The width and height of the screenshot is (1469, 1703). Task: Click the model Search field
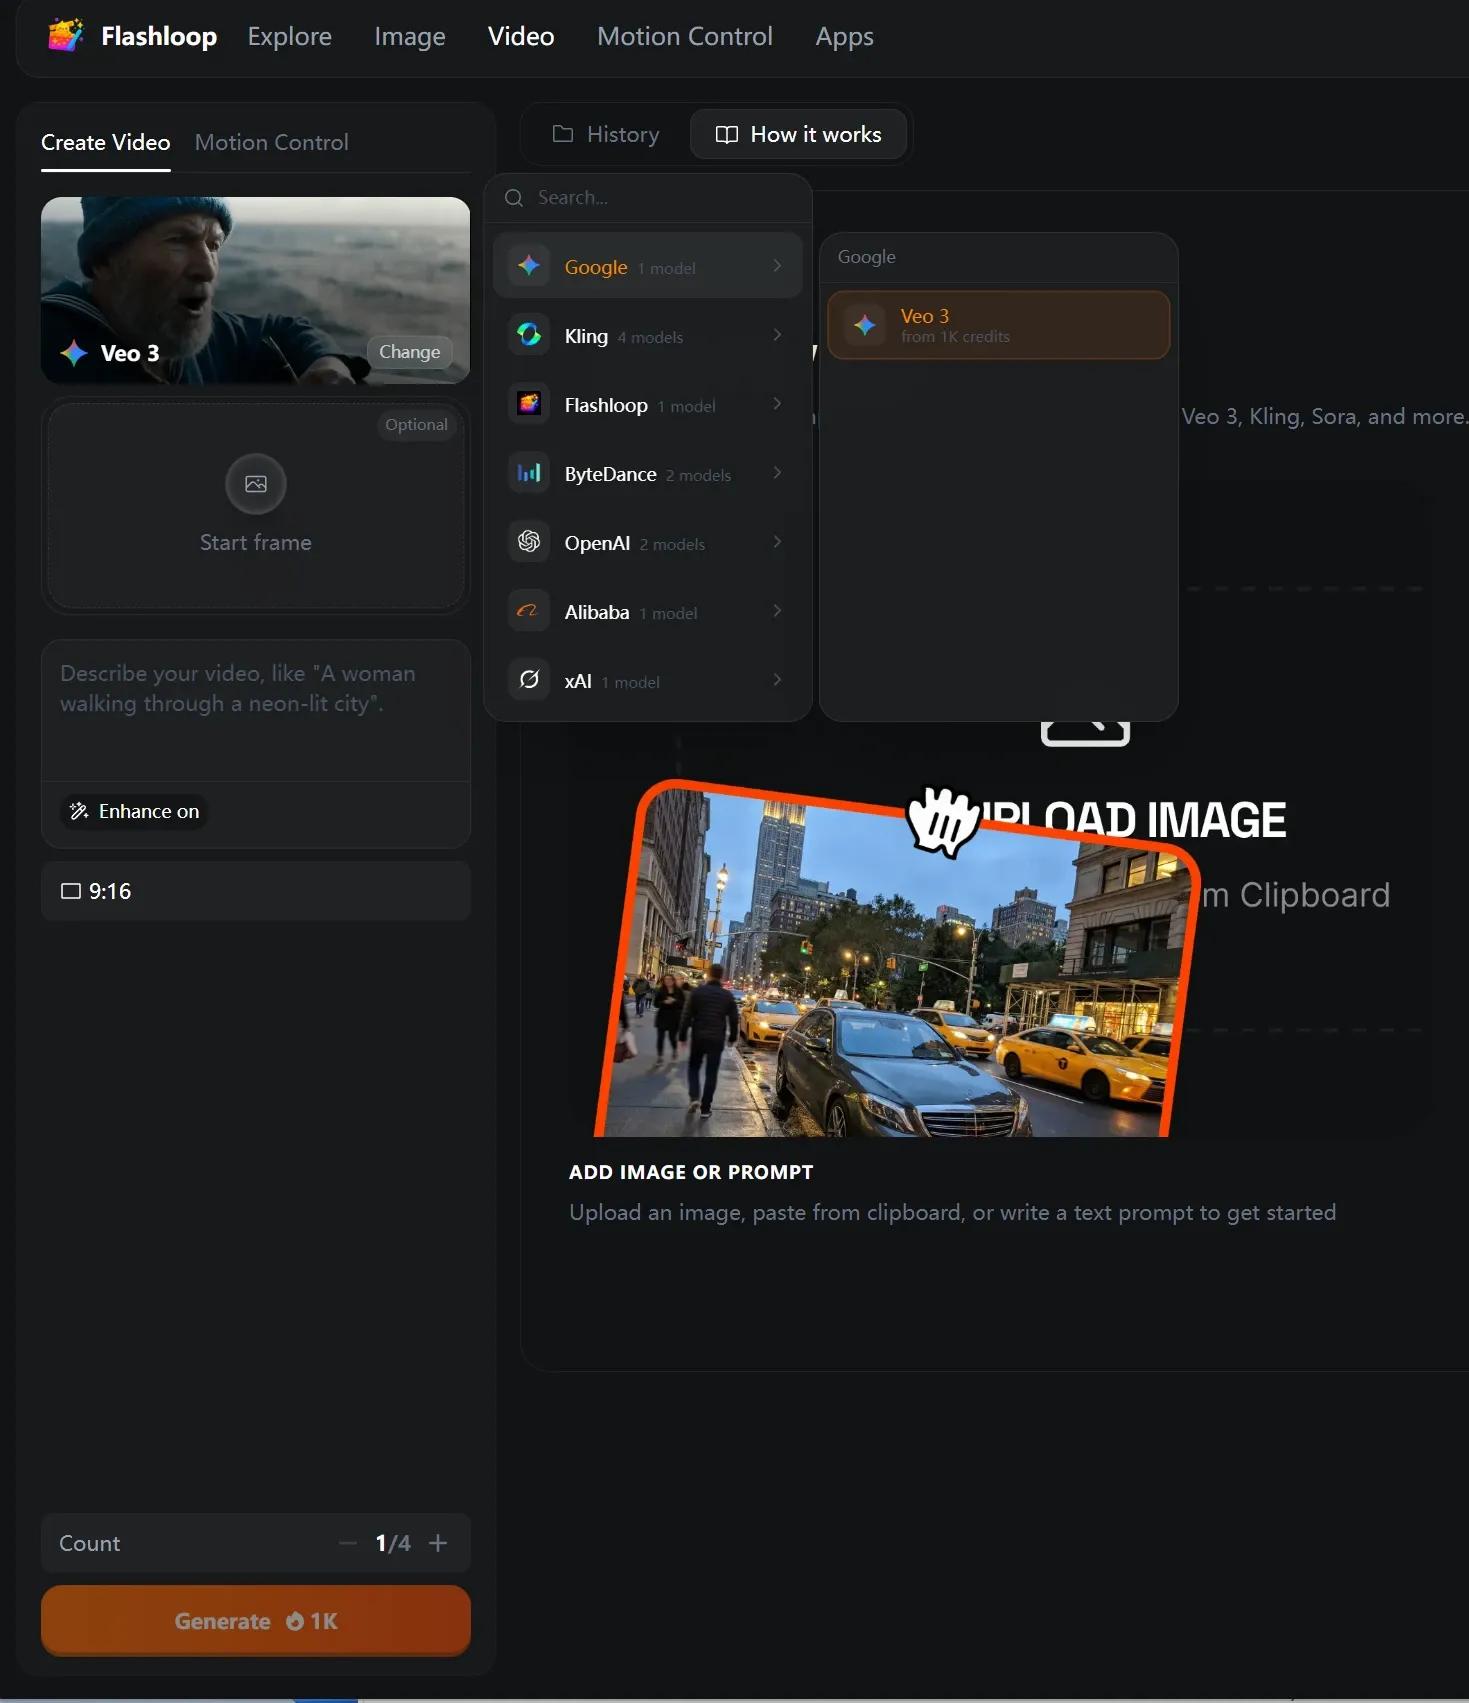(x=648, y=198)
